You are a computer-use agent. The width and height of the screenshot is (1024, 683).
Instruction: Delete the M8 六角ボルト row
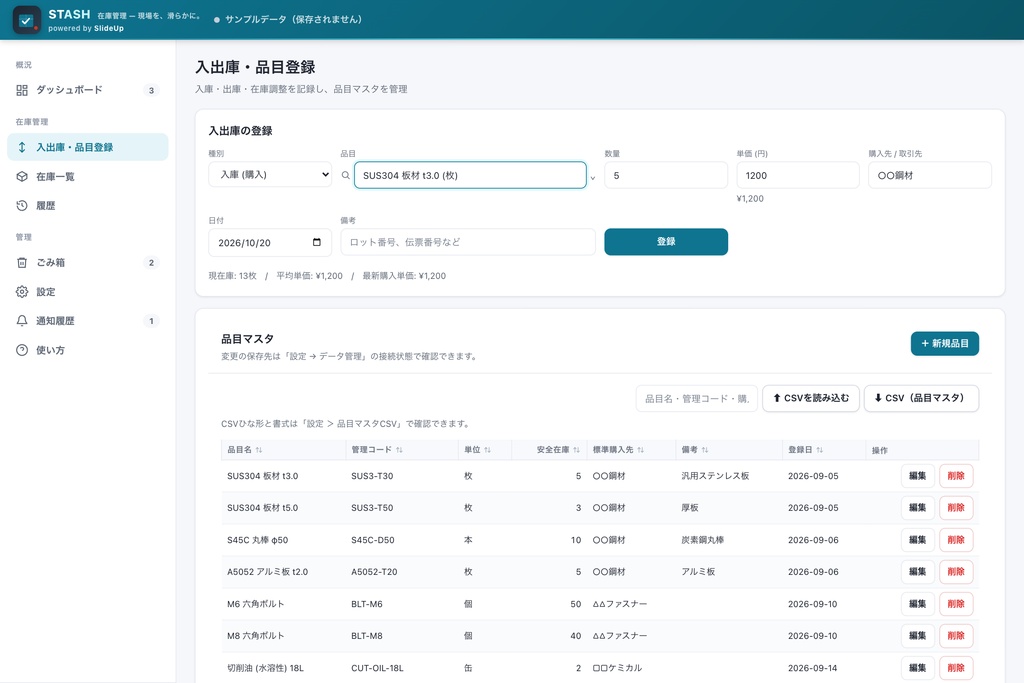pos(956,635)
